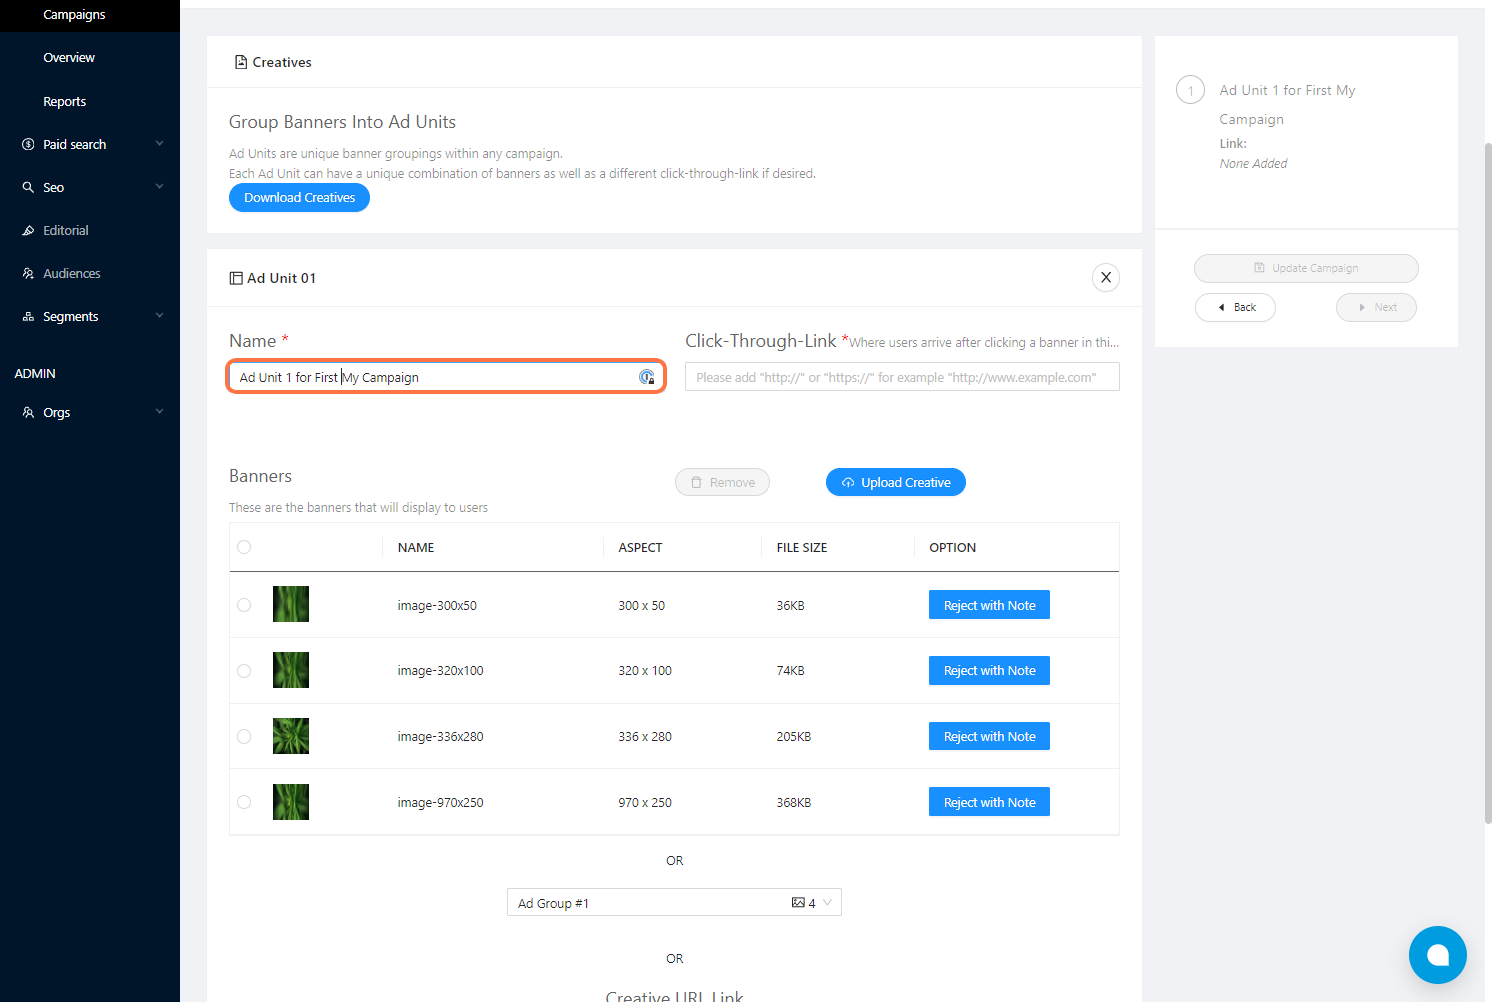Go to Overview in the sidebar
The image size is (1492, 1002).
69,58
